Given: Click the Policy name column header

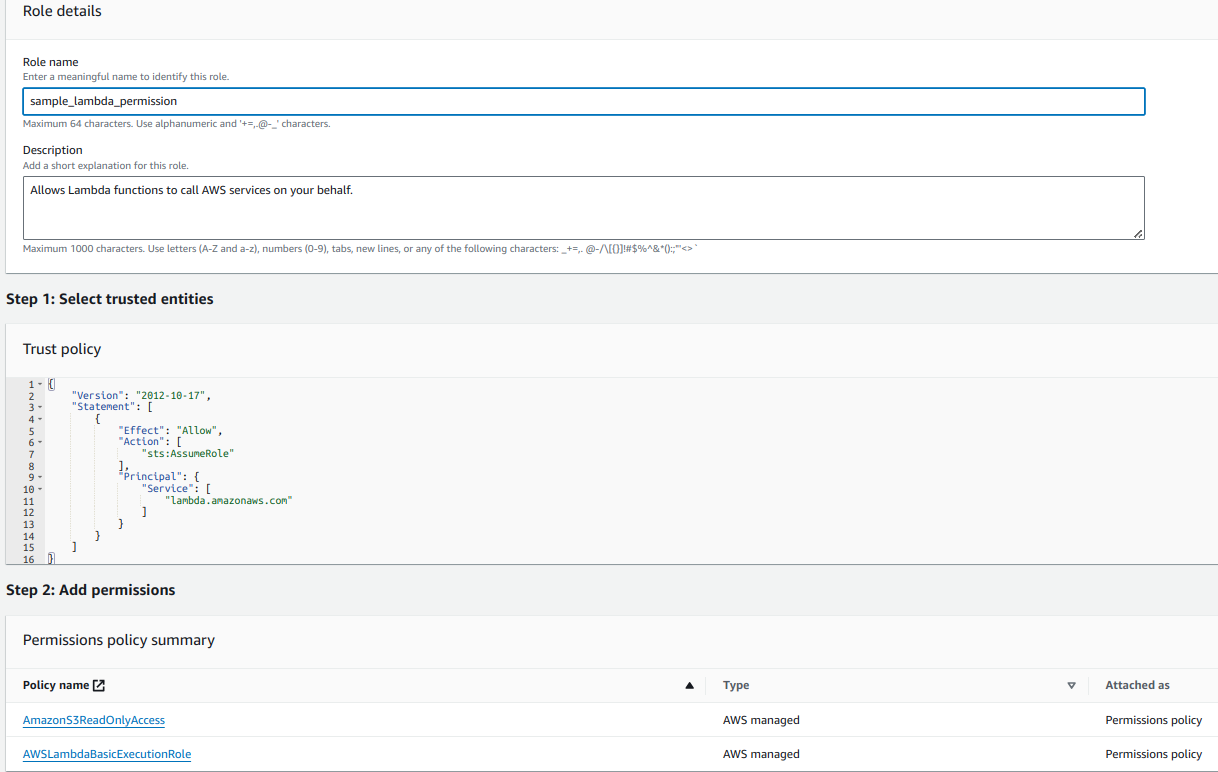Looking at the screenshot, I should tap(56, 685).
